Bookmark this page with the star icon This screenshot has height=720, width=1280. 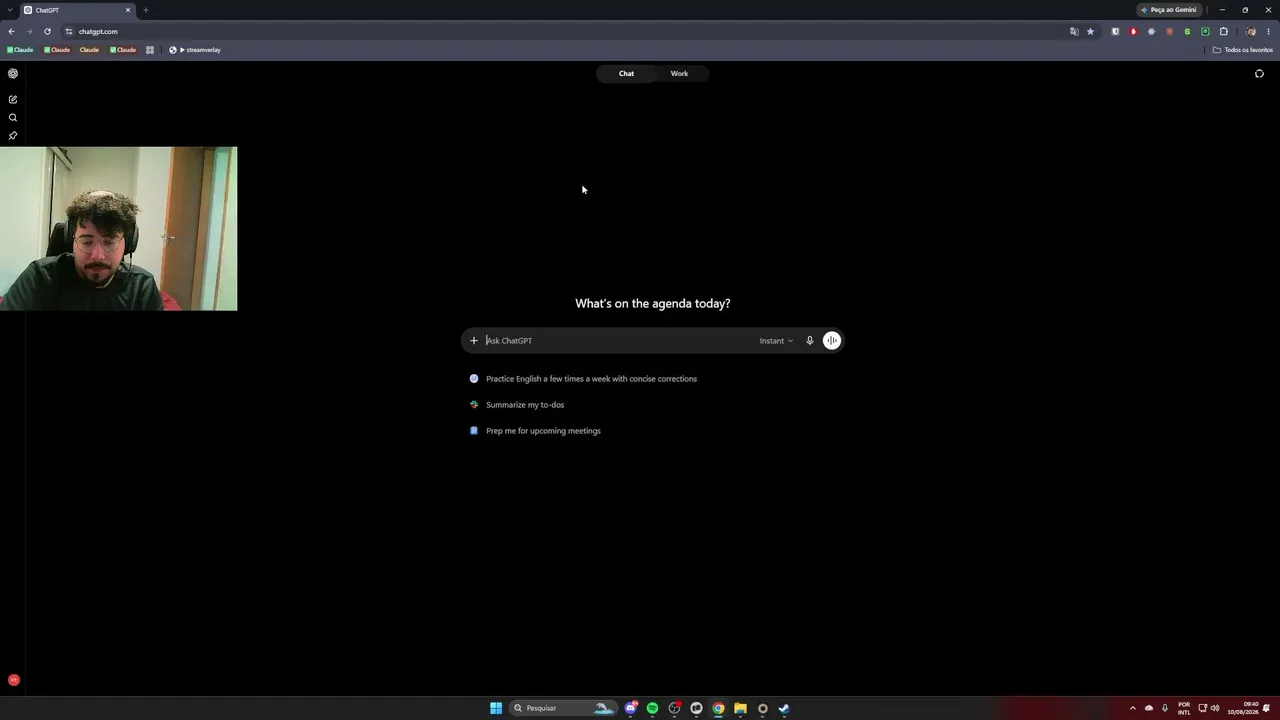tap(1090, 31)
